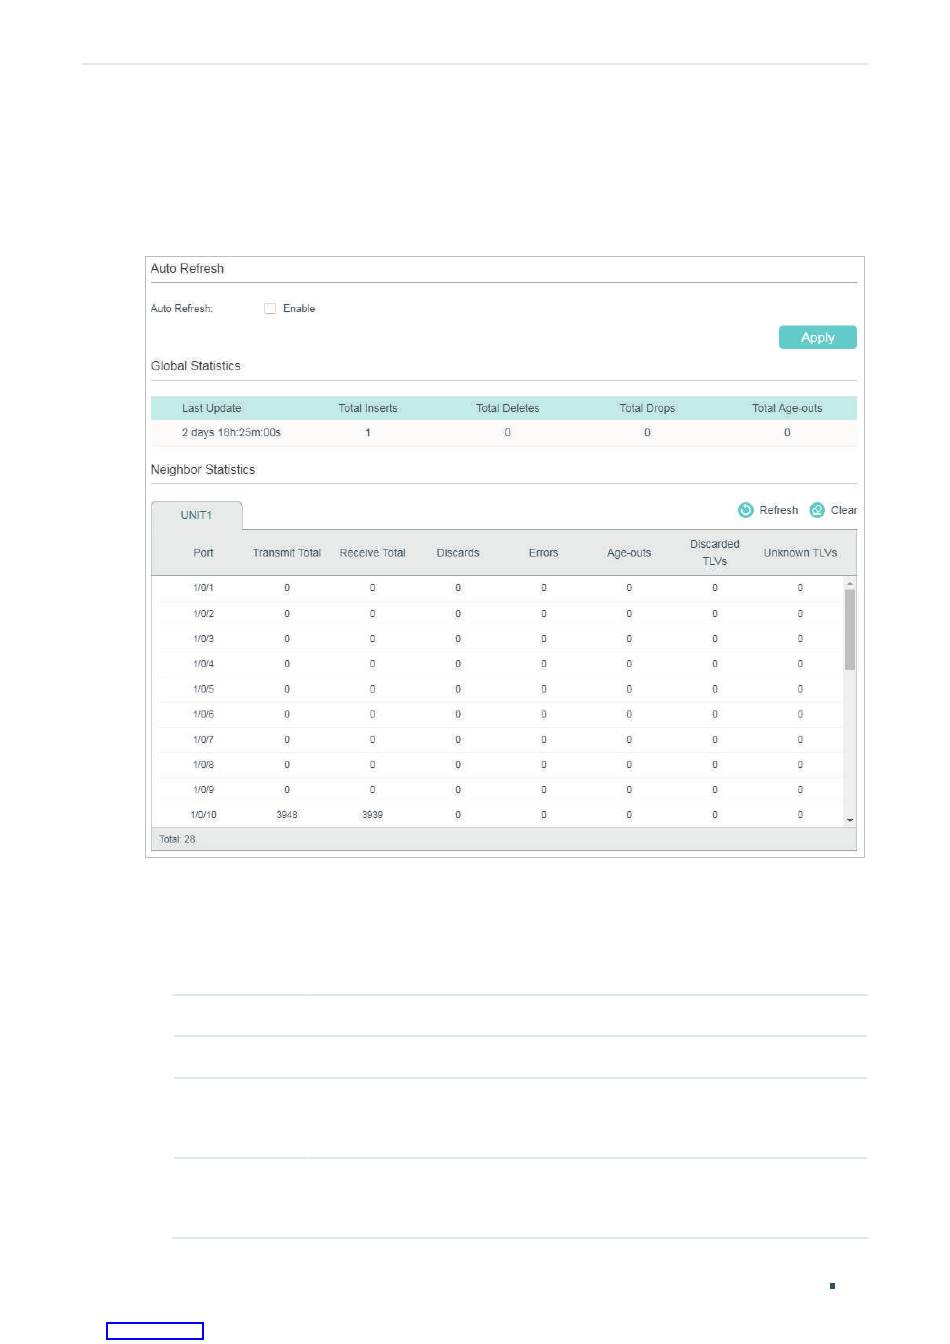Click the circular Clear icon
This screenshot has height=1344, width=950.
817,510
